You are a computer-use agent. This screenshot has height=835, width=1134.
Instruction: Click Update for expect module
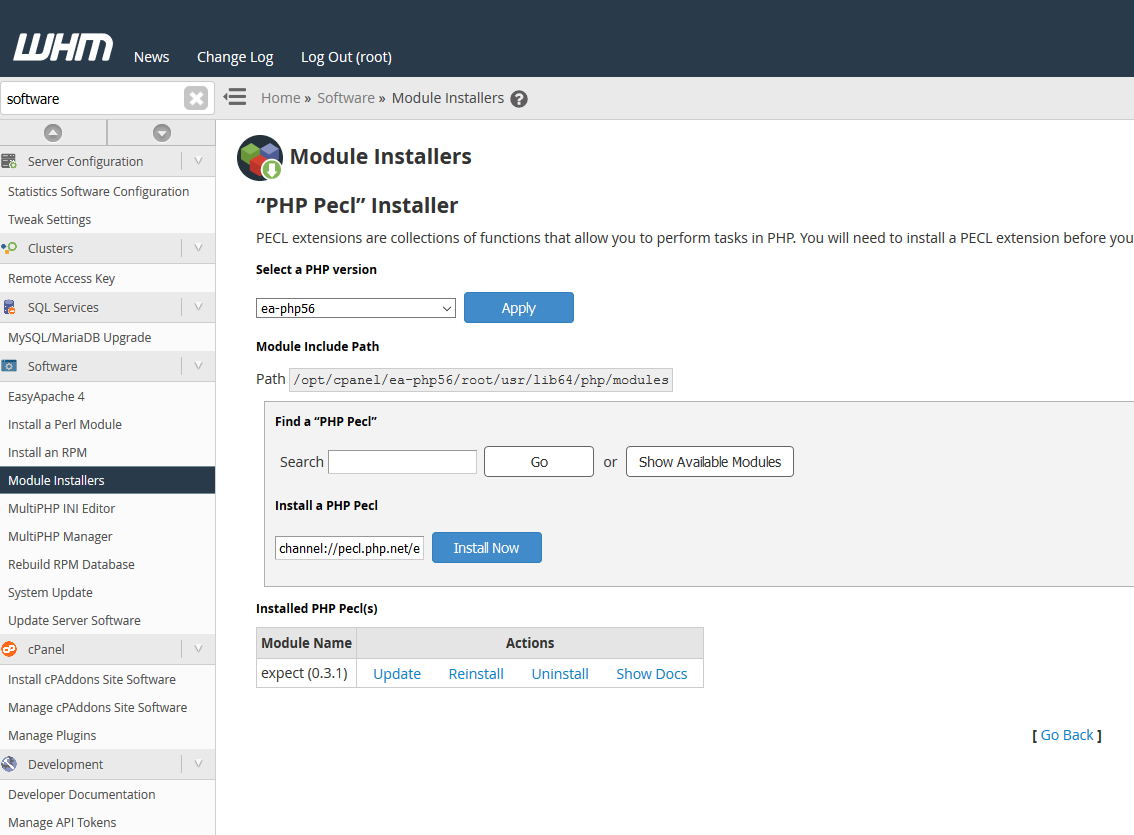click(397, 674)
